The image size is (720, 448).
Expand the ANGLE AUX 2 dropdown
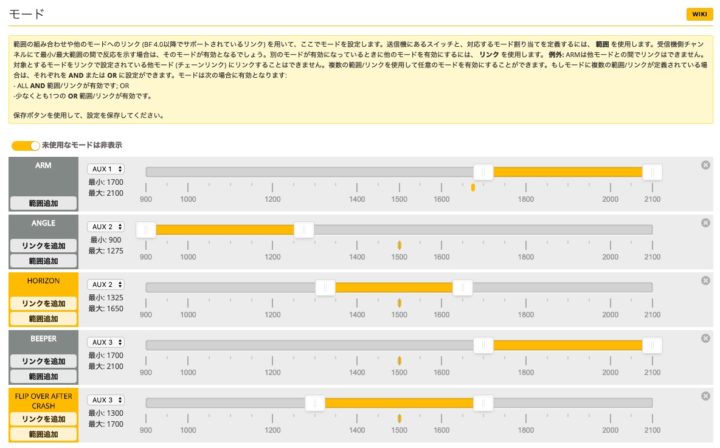pyautogui.click(x=106, y=227)
